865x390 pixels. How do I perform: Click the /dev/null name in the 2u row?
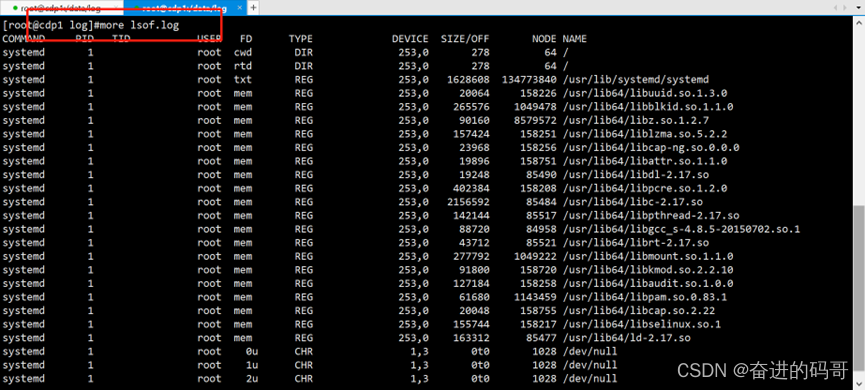(x=590, y=378)
